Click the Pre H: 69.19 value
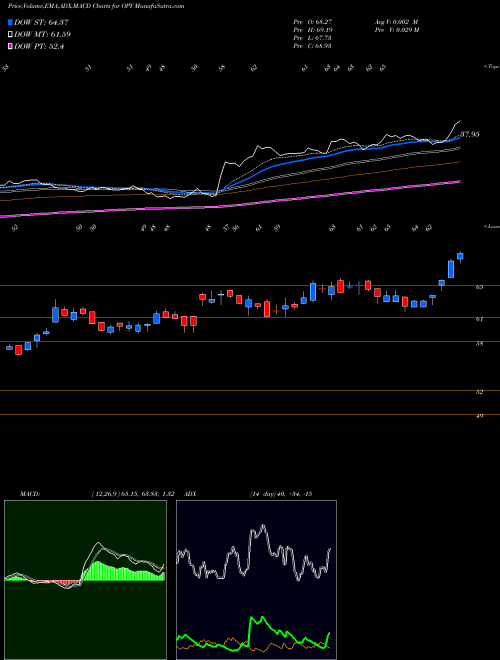 point(313,30)
